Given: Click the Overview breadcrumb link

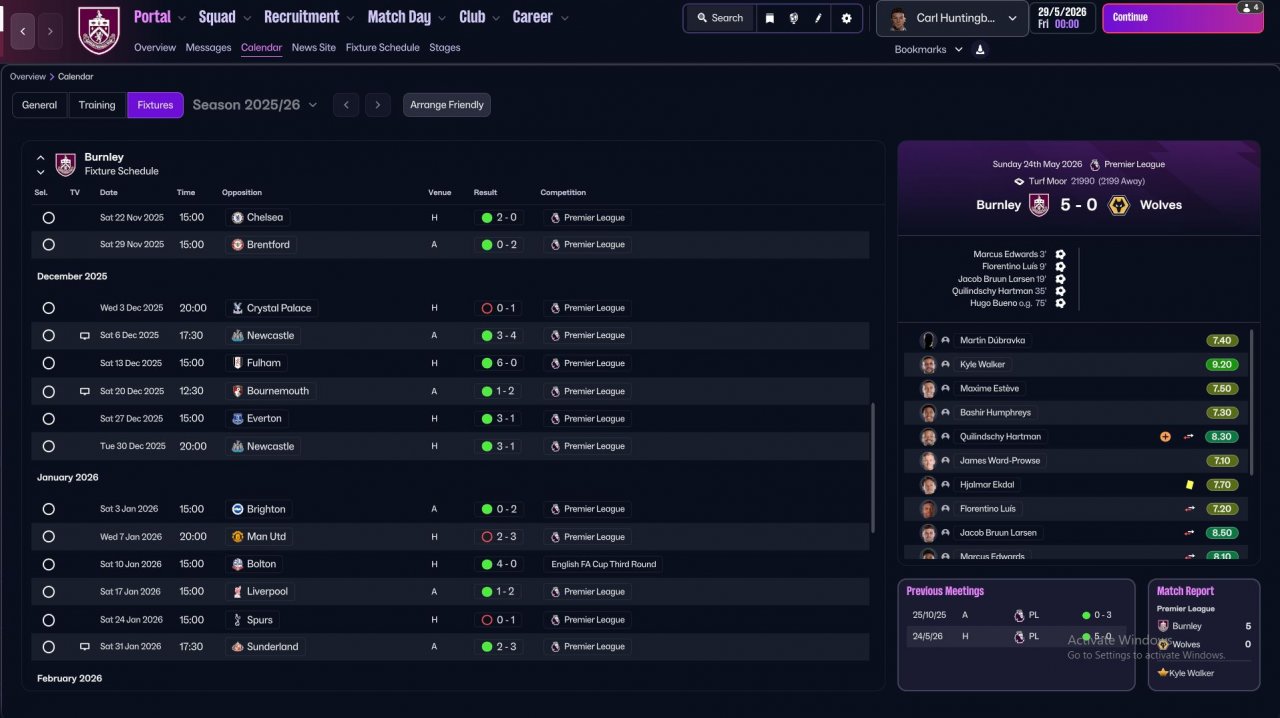Looking at the screenshot, I should tap(28, 77).
